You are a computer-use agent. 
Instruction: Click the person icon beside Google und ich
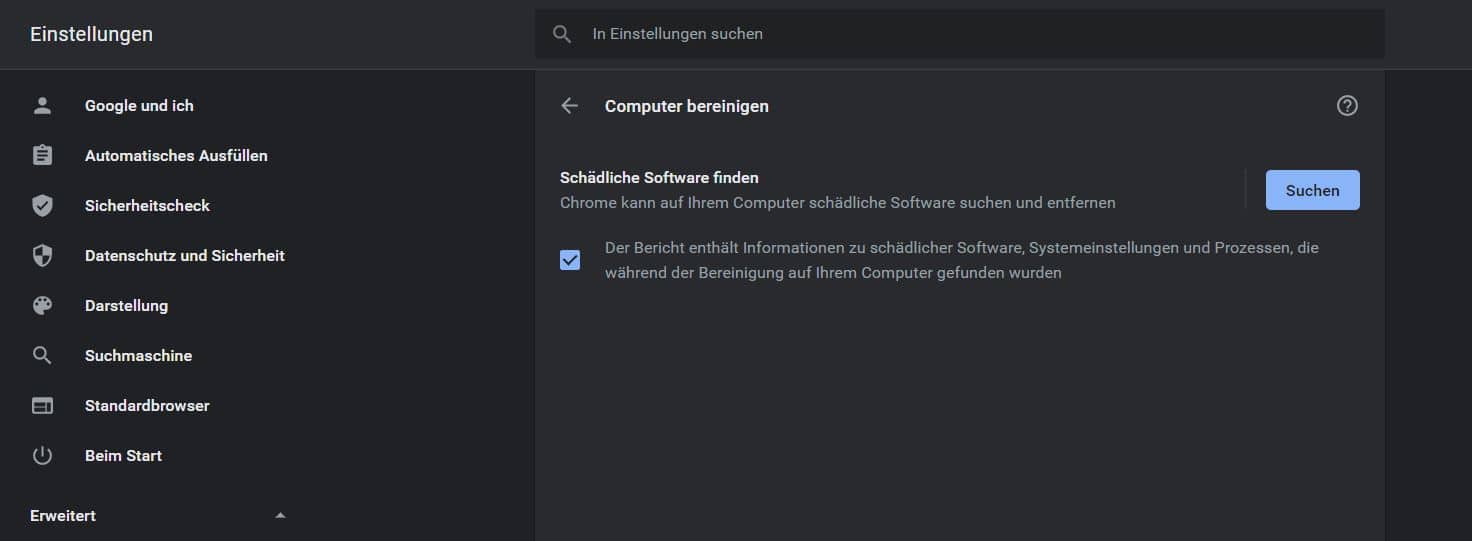(42, 106)
